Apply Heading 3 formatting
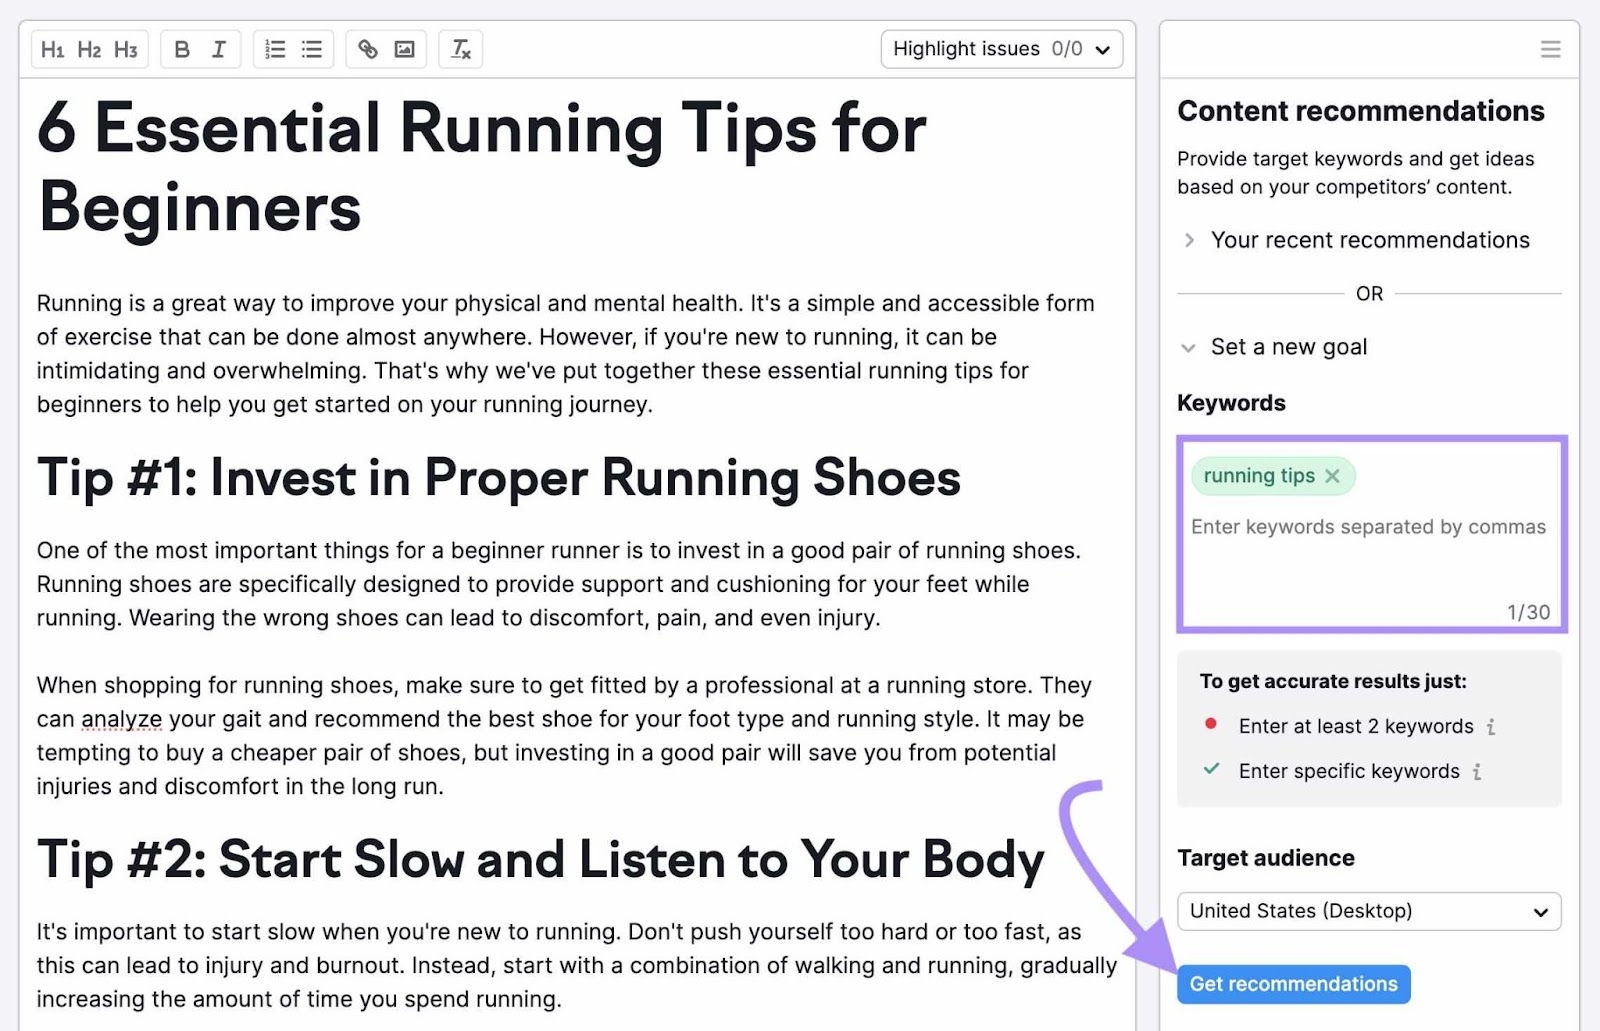Viewport: 1600px width, 1031px height. pos(124,48)
